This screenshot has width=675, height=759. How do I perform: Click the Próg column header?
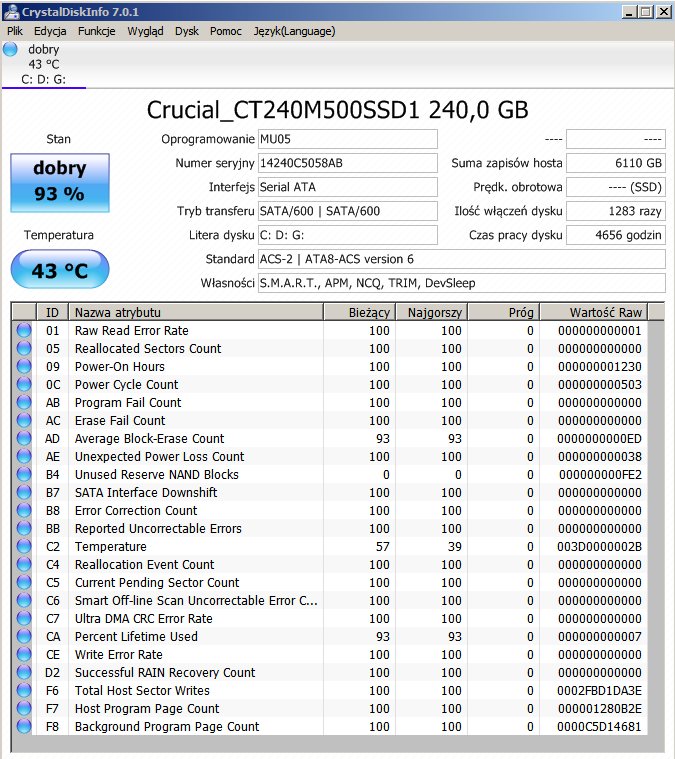click(504, 312)
